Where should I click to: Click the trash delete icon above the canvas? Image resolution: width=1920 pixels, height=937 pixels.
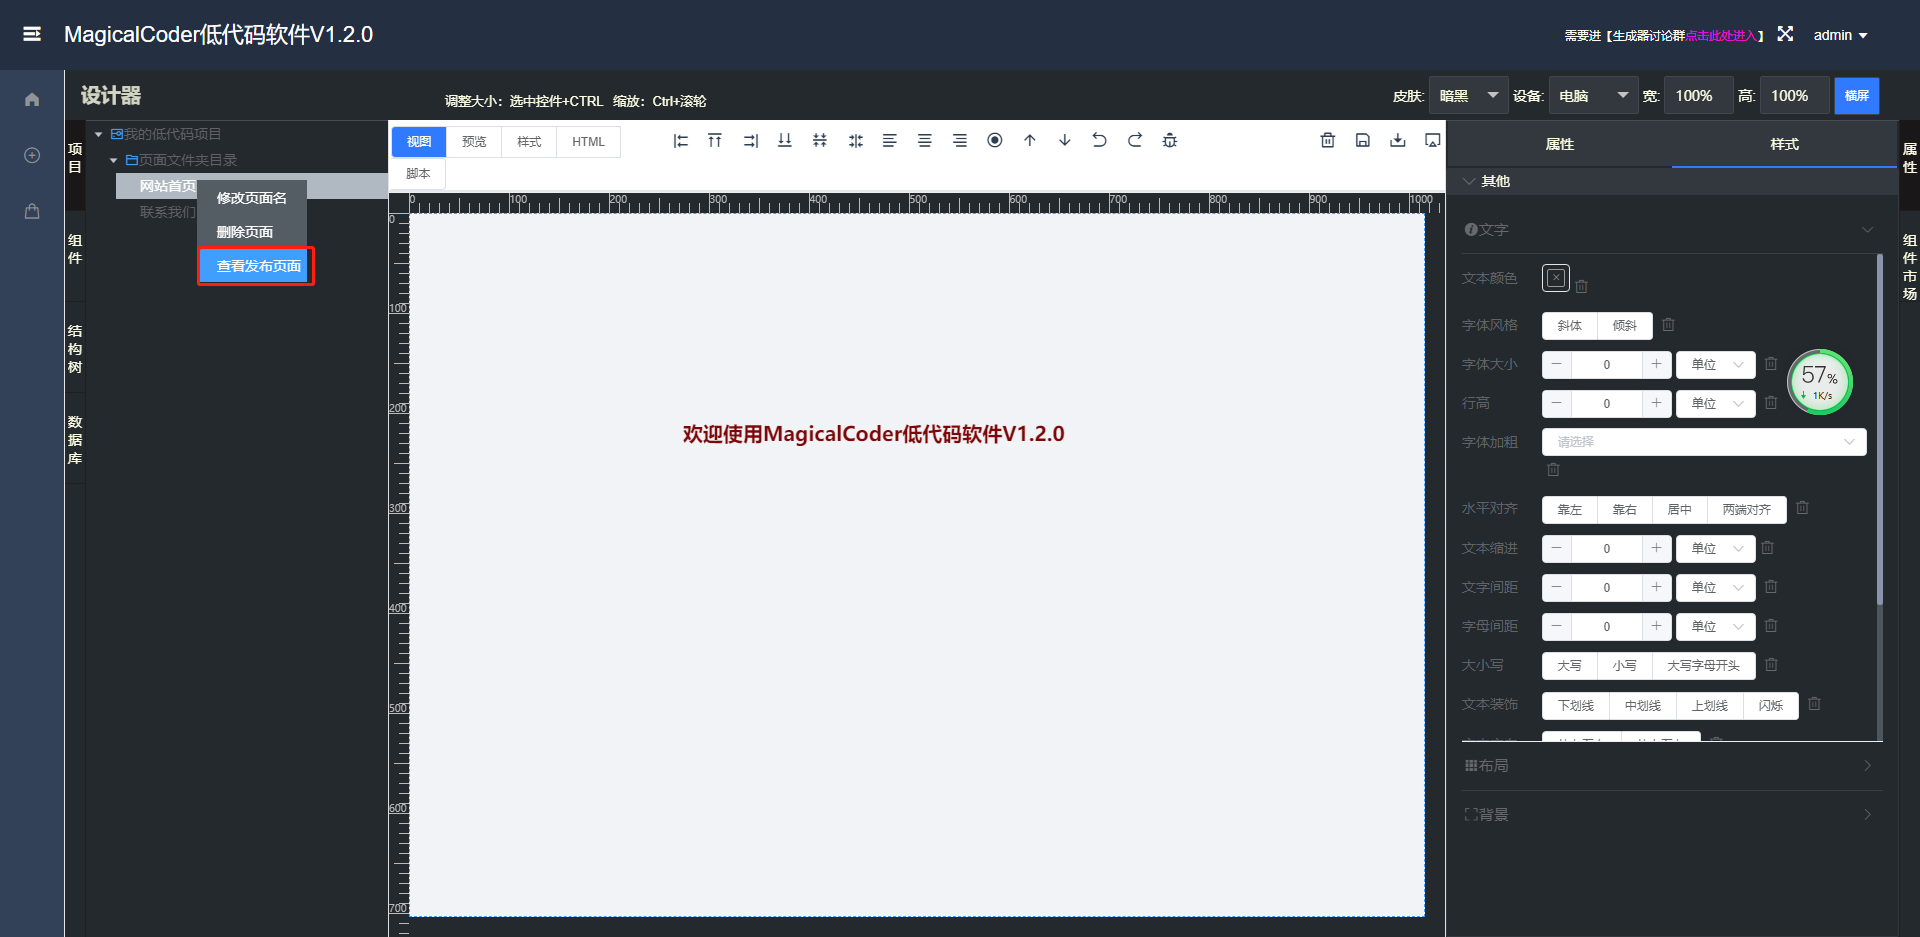point(1327,140)
